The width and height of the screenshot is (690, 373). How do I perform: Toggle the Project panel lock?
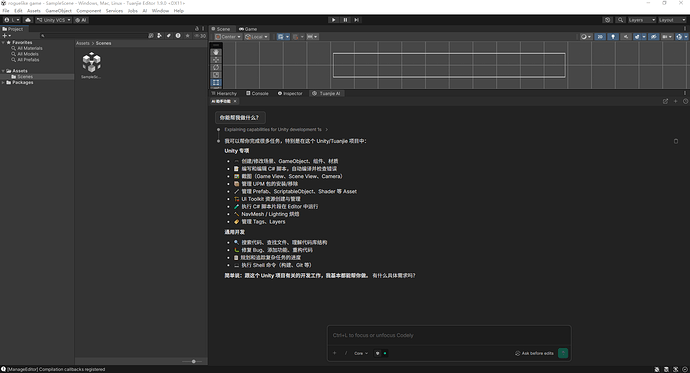click(x=197, y=29)
